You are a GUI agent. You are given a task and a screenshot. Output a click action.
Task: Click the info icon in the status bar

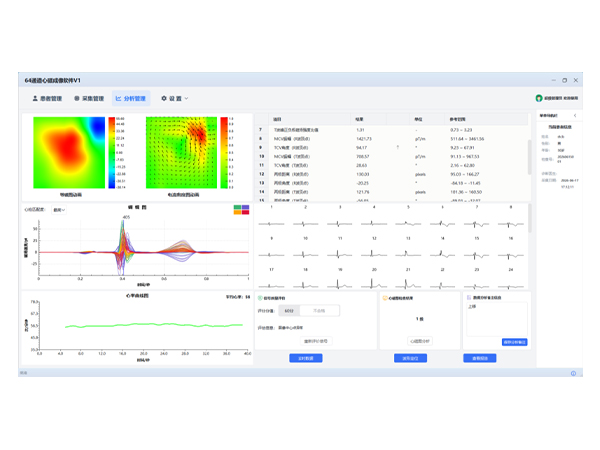click(x=573, y=373)
